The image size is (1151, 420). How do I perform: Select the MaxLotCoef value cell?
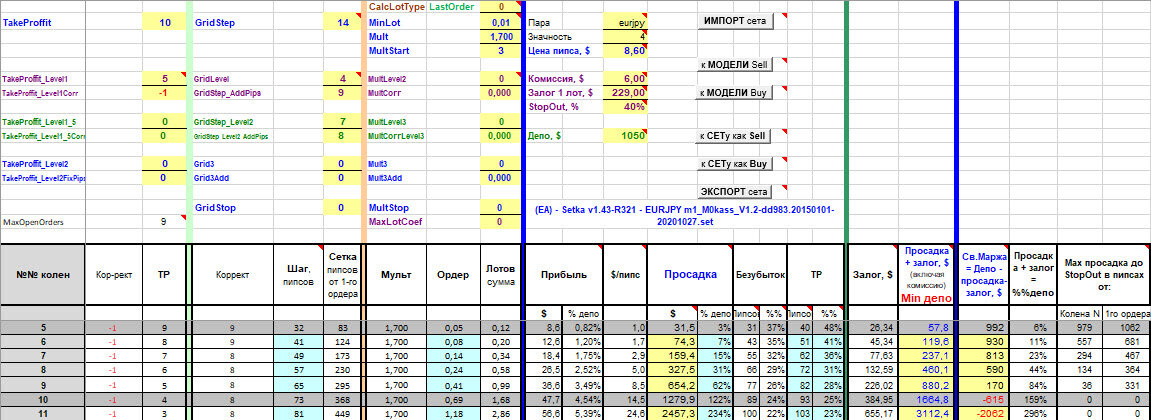point(501,221)
